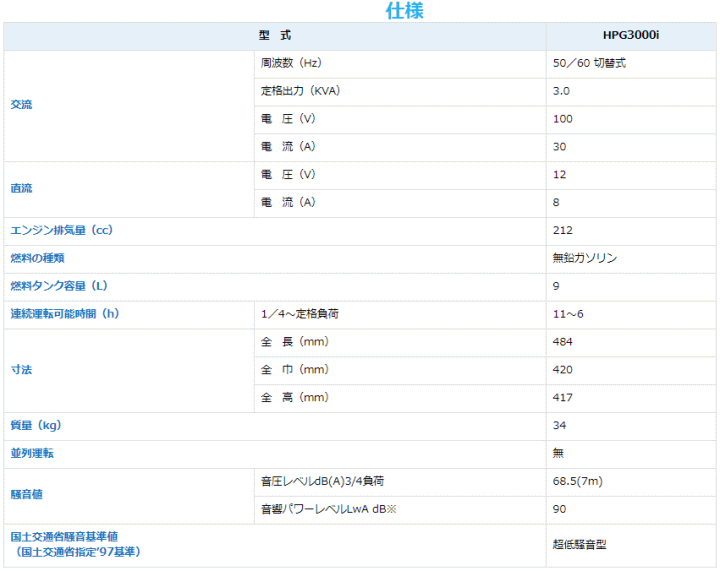Screen dimensions: 720x571
Task: Click the エンジン排気量 (cc) label
Action: pyautogui.click(x=62, y=230)
